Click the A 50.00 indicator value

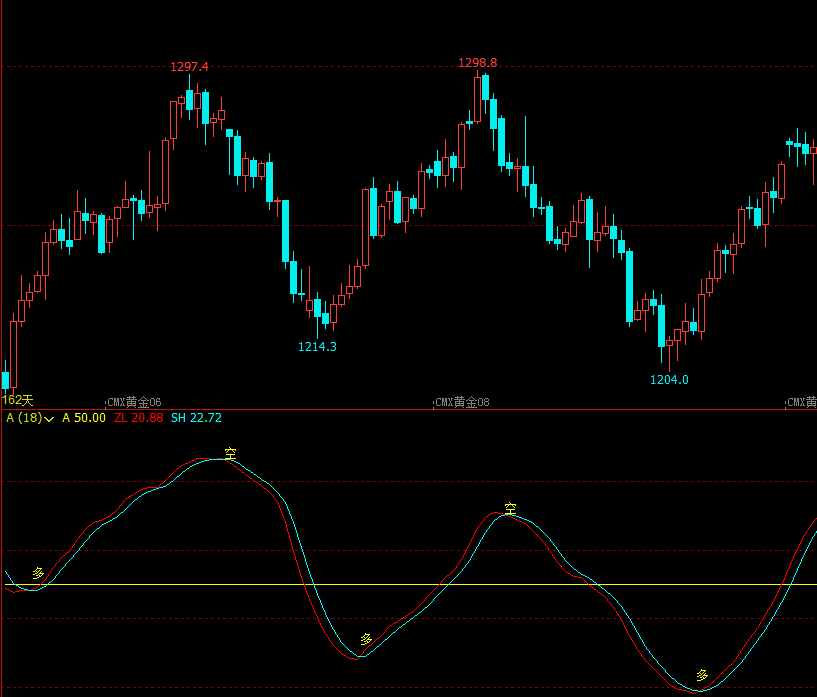click(84, 418)
